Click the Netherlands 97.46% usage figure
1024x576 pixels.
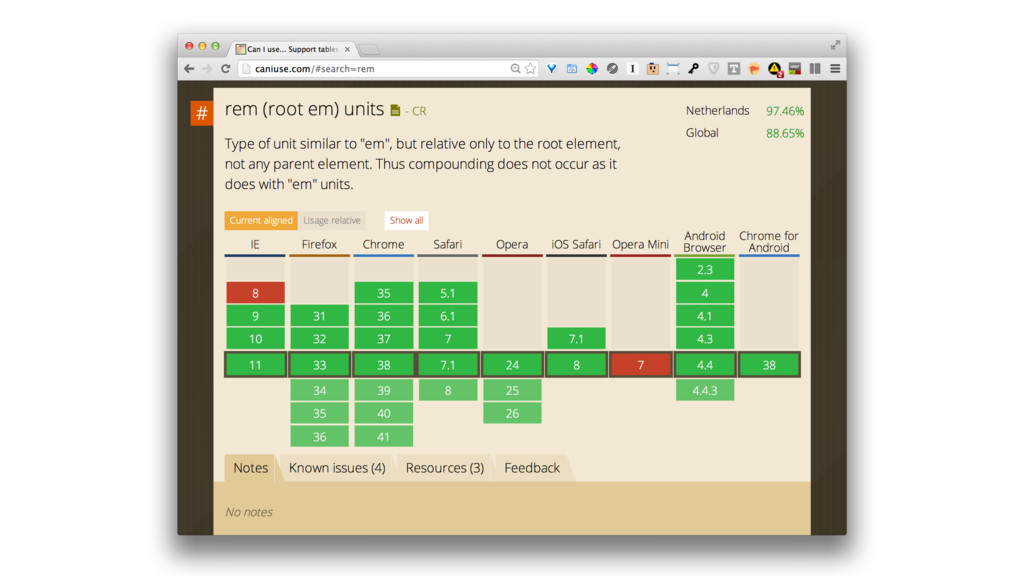[x=785, y=111]
